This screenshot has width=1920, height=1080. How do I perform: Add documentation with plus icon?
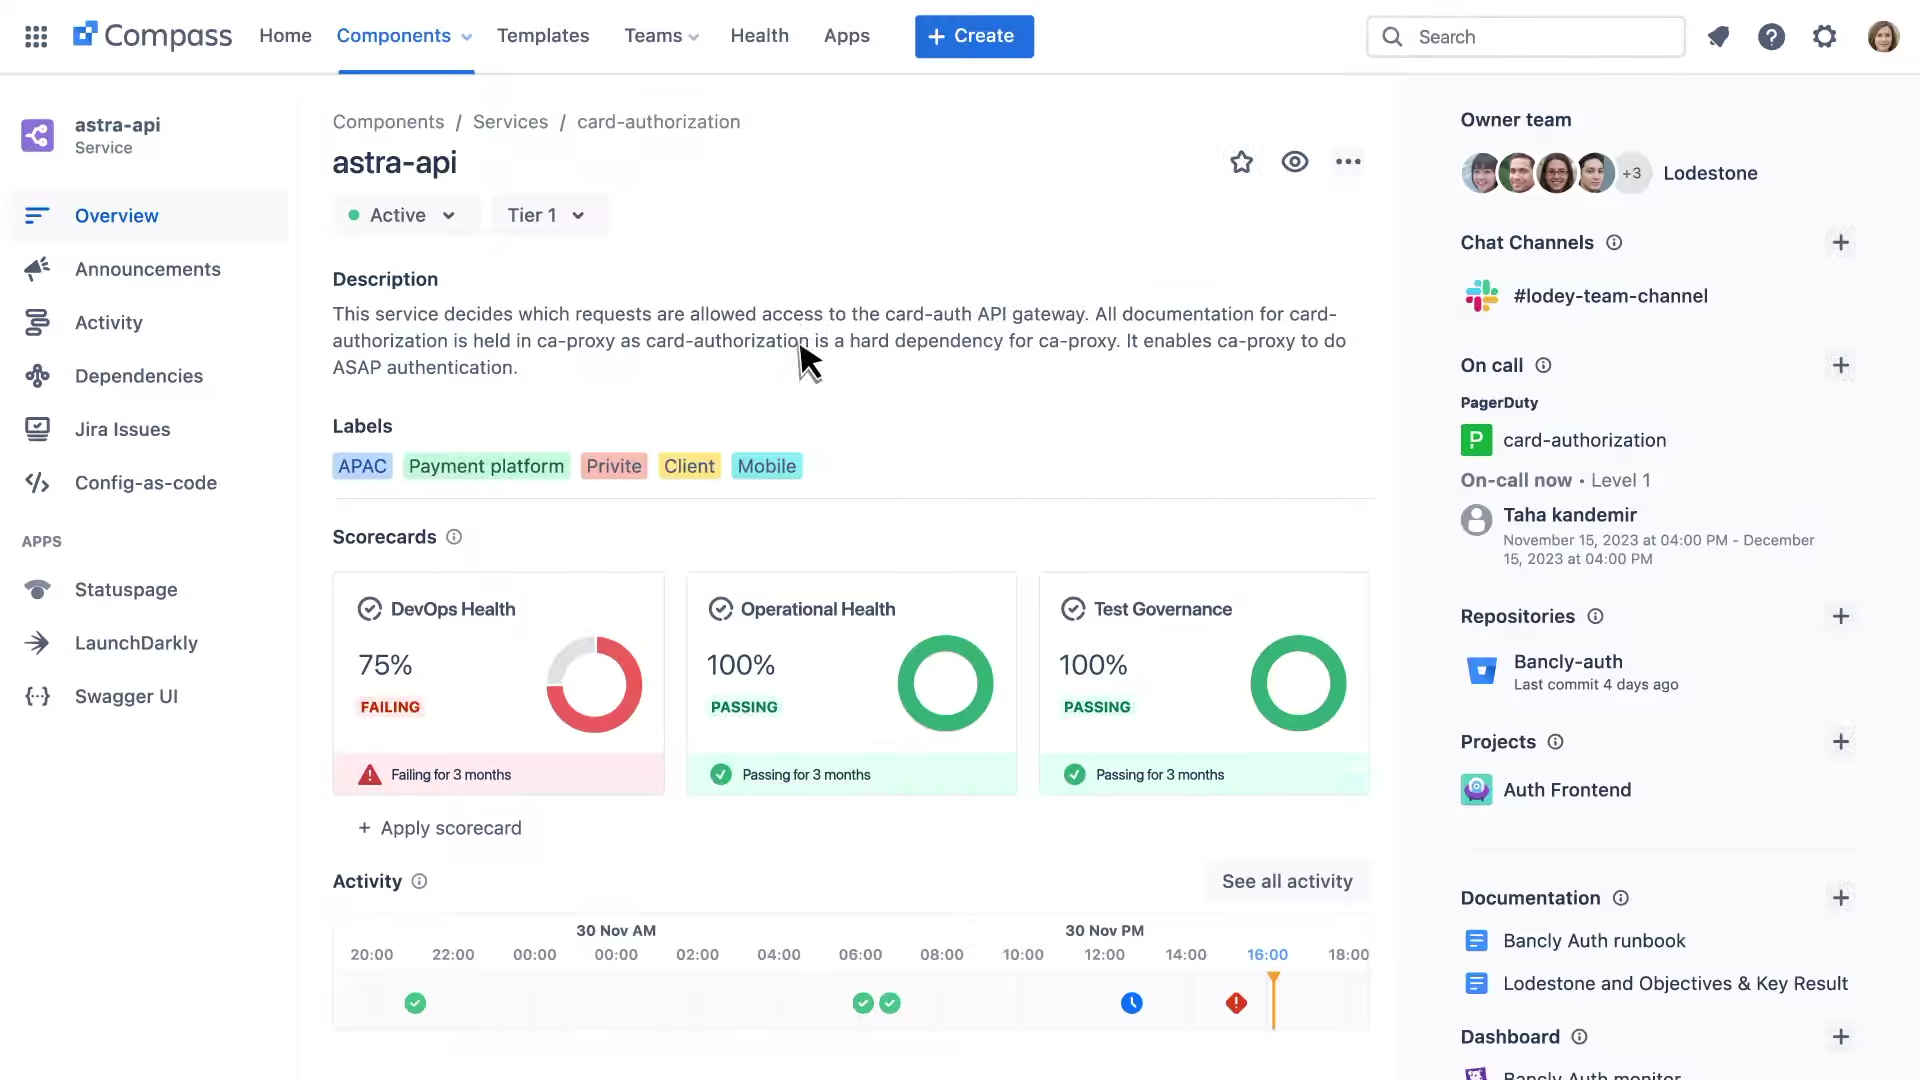pos(1840,897)
